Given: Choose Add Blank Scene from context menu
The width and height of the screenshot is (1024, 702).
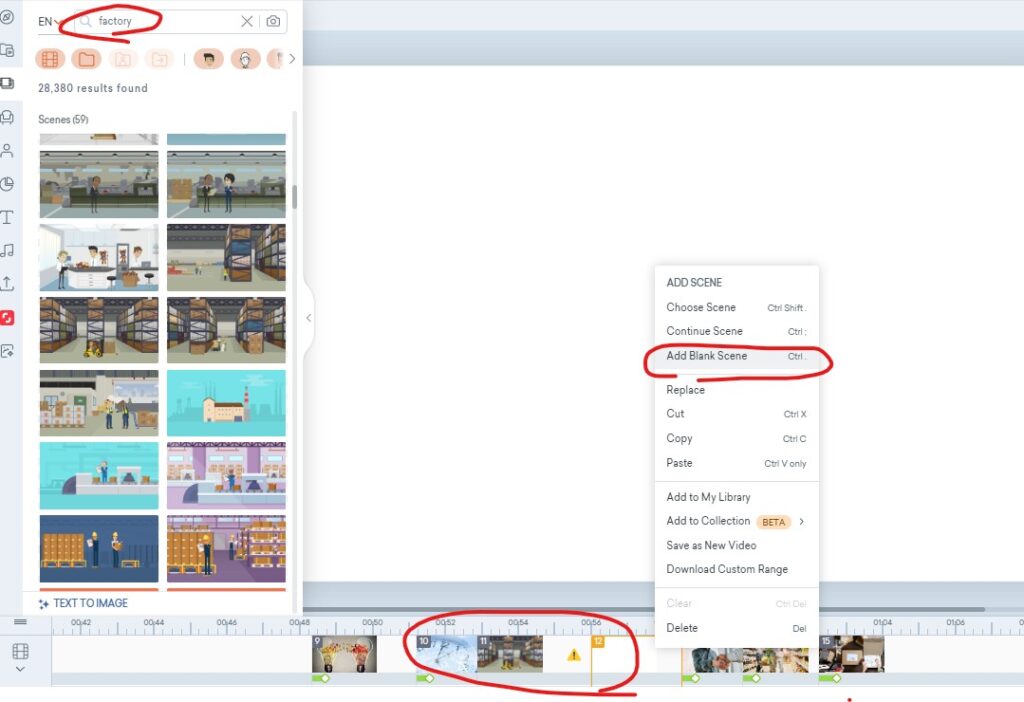Looking at the screenshot, I should (707, 356).
